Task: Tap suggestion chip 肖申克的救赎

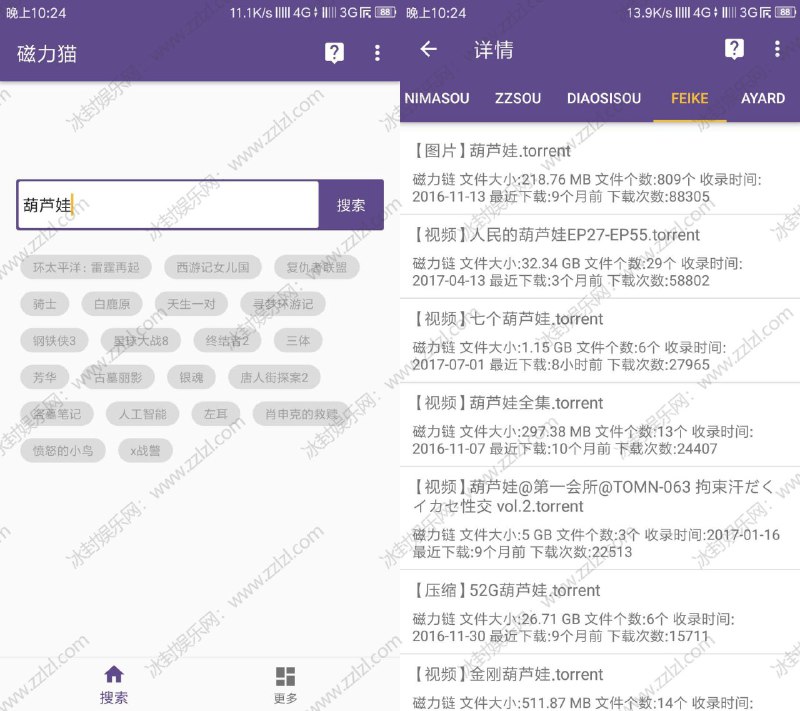Action: click(301, 414)
